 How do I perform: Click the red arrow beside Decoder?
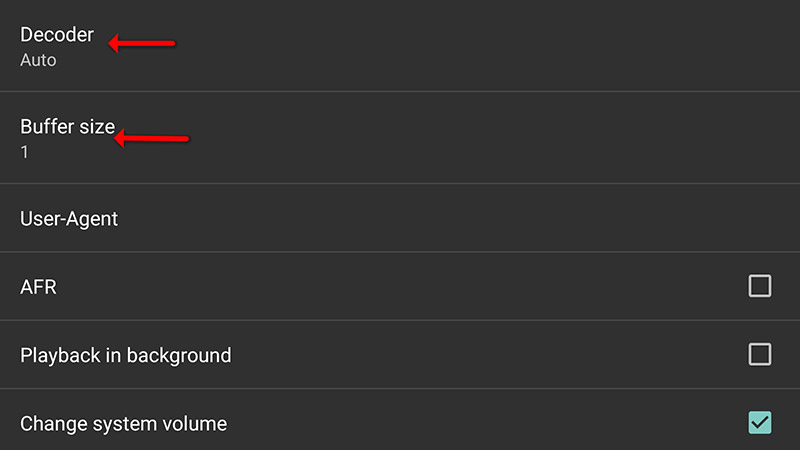142,44
